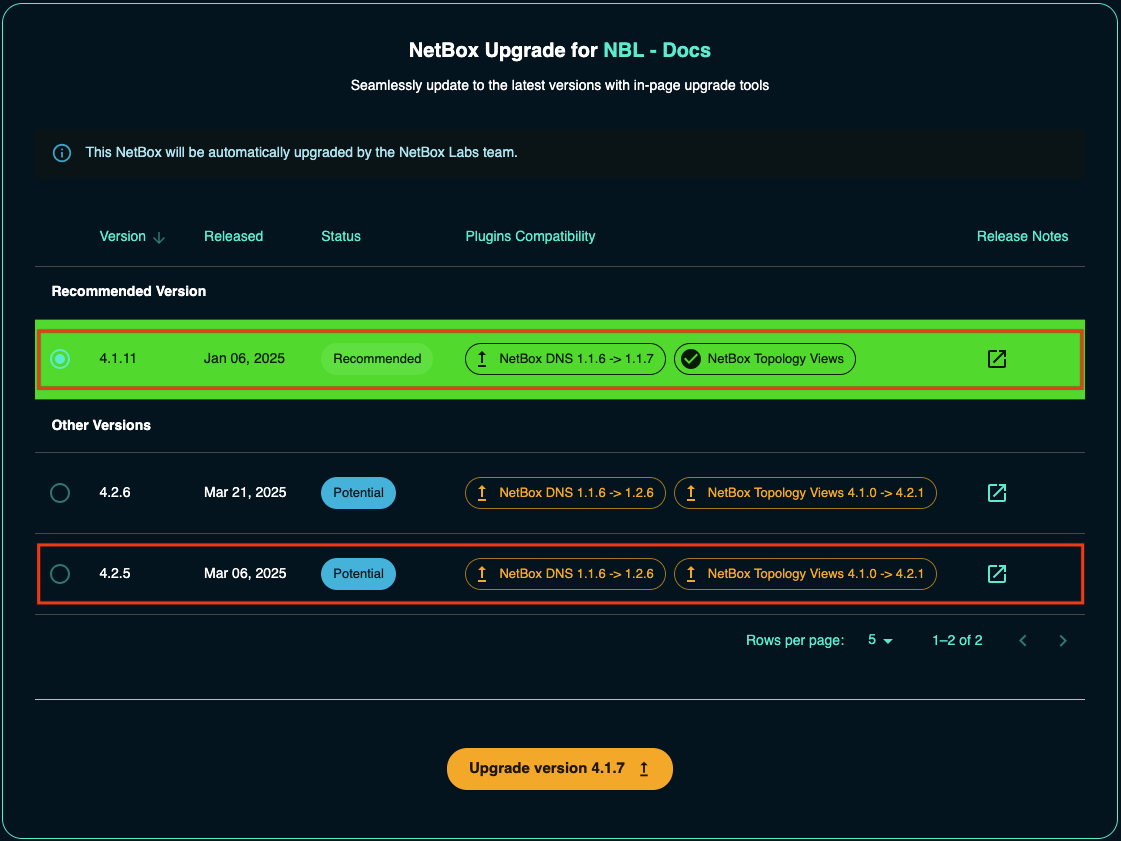Select the version 4.2.6 radio button
Image resolution: width=1121 pixels, height=841 pixels.
click(x=60, y=493)
